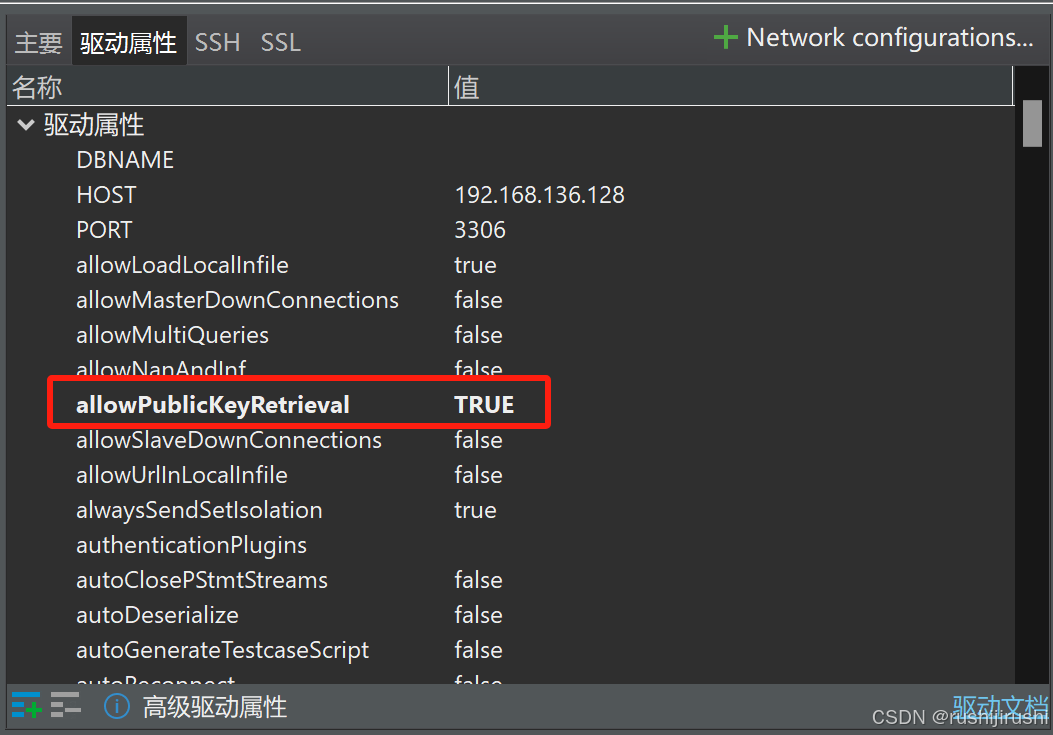Viewport: 1053px width, 735px height.
Task: Edit the PORT value 3306
Action: (x=480, y=229)
